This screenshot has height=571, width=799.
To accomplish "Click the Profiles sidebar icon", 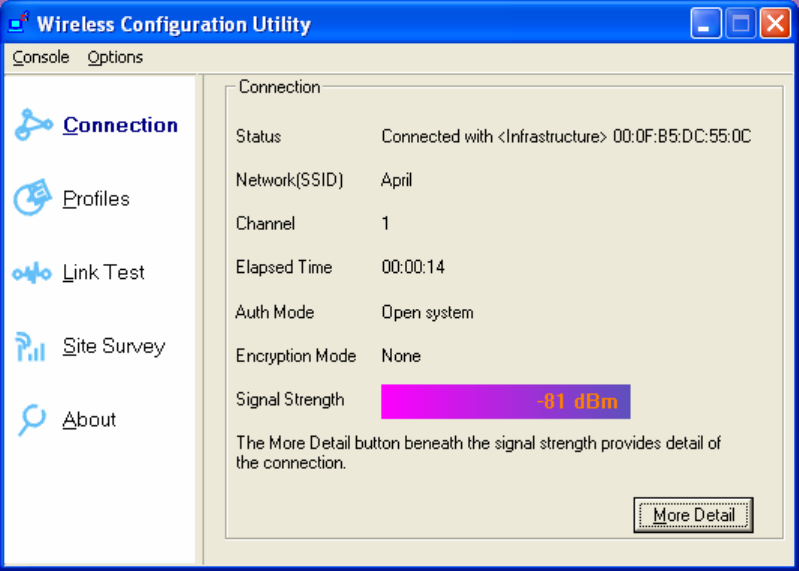I will [x=32, y=199].
